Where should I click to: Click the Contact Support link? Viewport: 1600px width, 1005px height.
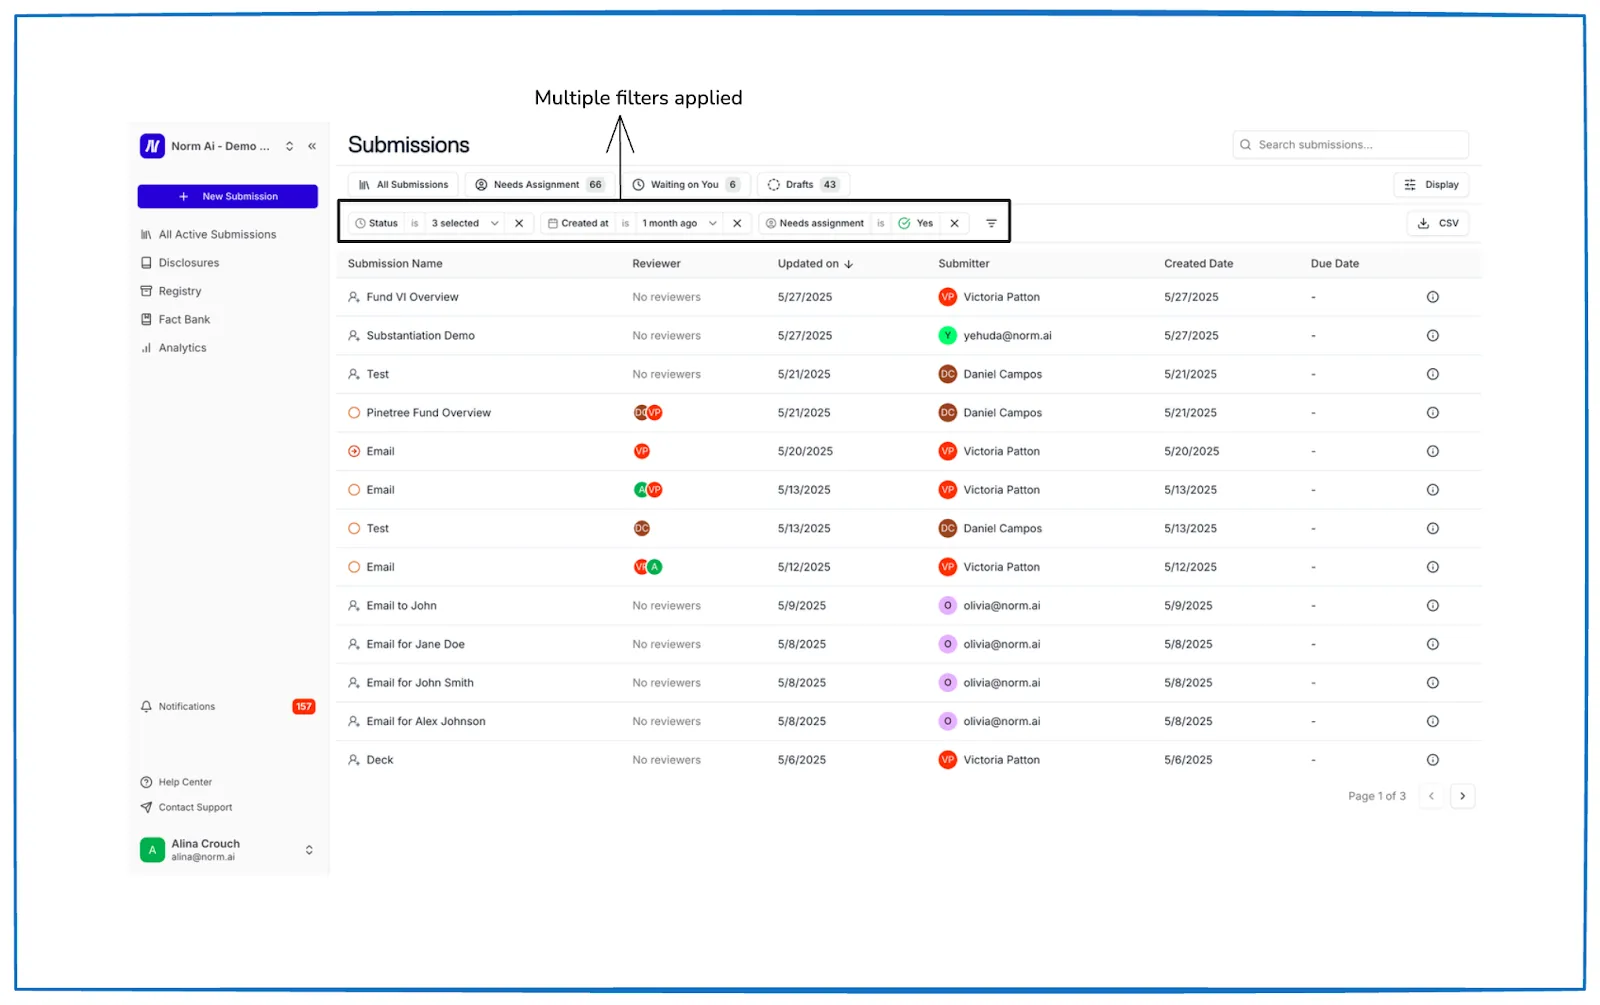point(186,807)
